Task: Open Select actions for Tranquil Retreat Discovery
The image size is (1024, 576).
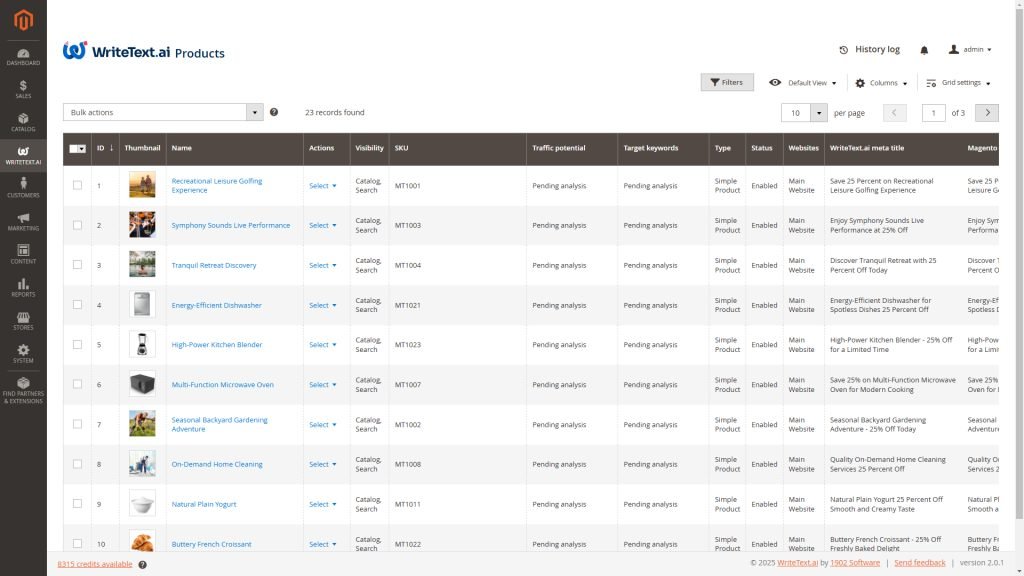Action: coord(322,265)
